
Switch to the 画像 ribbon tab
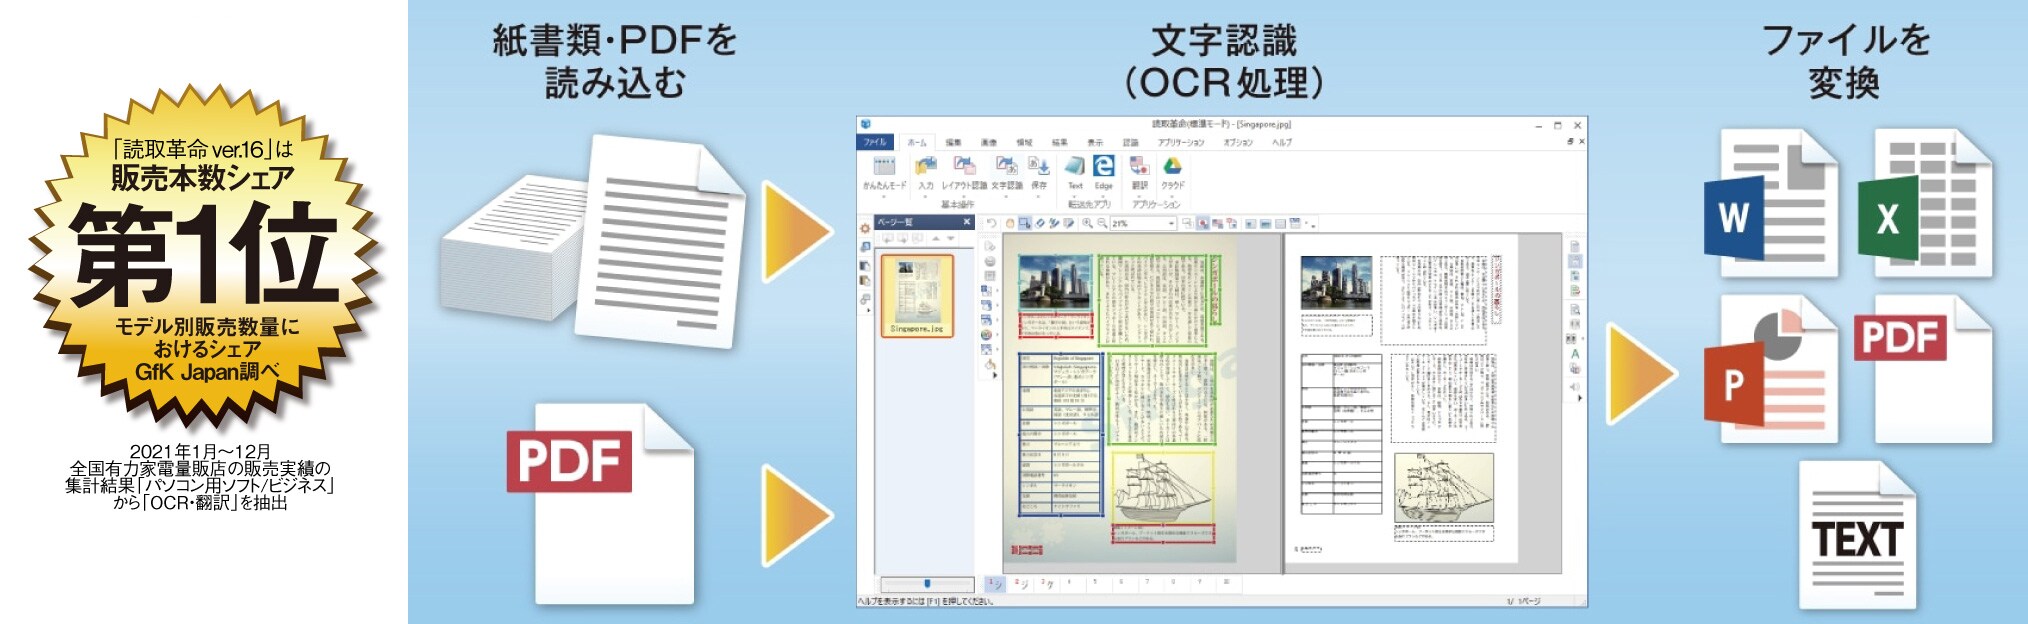pyautogui.click(x=989, y=142)
